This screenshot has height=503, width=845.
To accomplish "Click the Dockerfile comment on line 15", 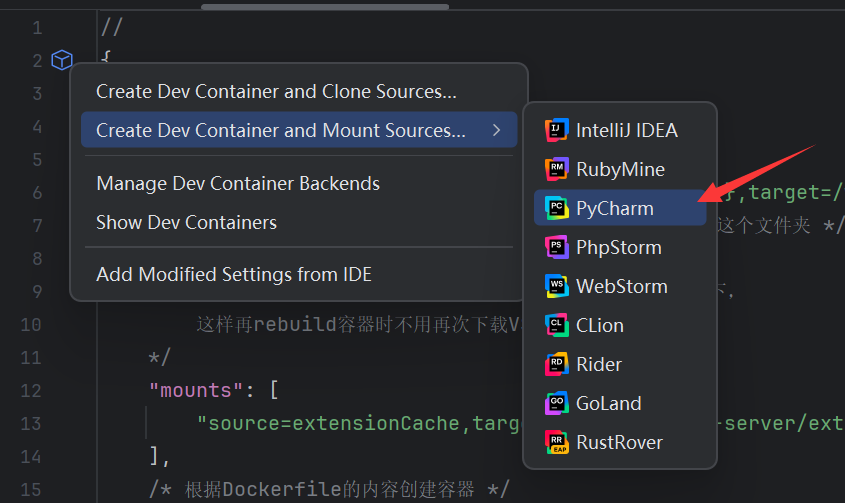I will 329,490.
